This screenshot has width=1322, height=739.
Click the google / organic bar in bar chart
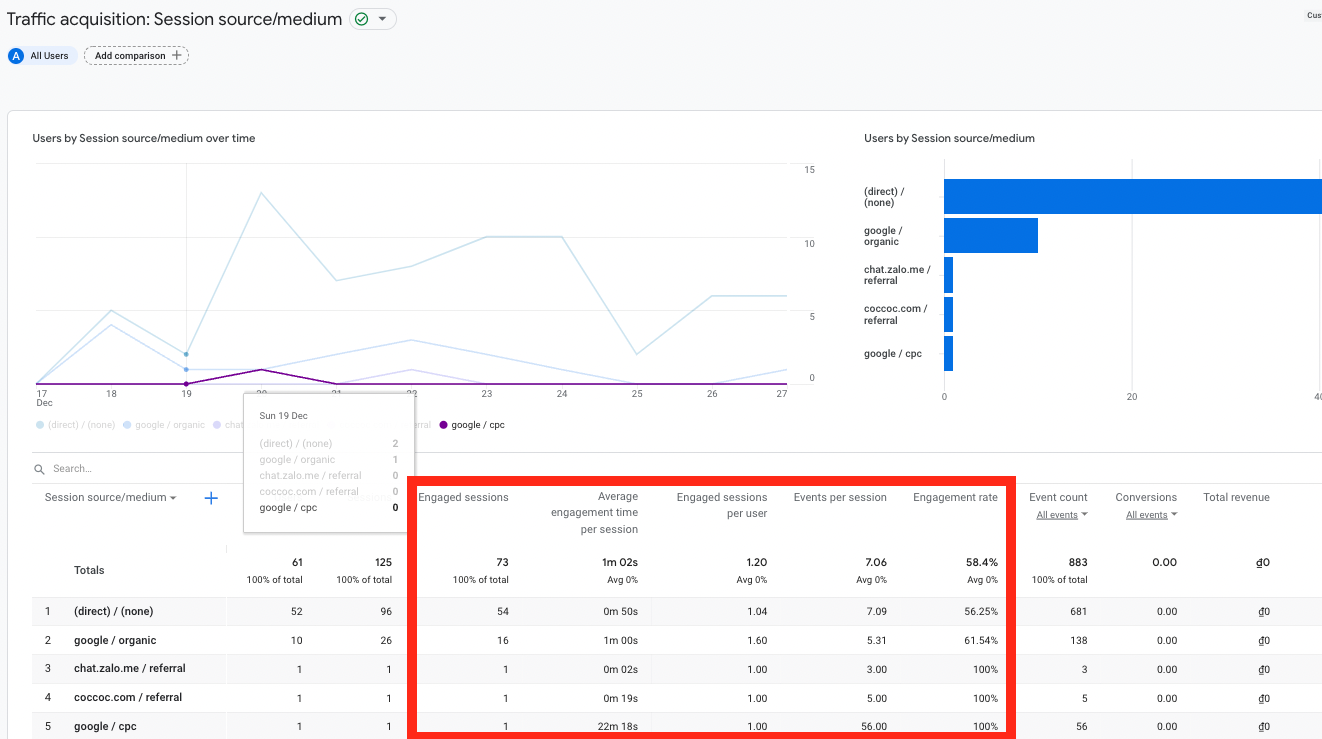tap(990, 236)
